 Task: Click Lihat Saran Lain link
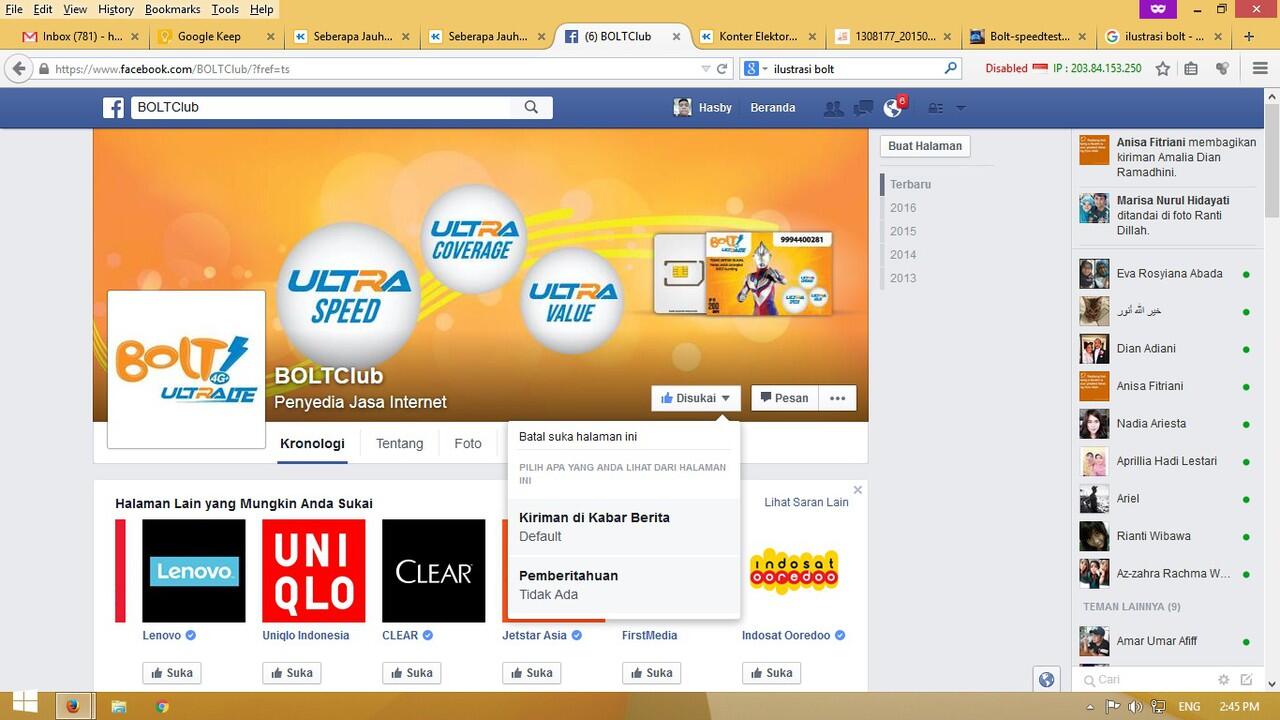[806, 502]
